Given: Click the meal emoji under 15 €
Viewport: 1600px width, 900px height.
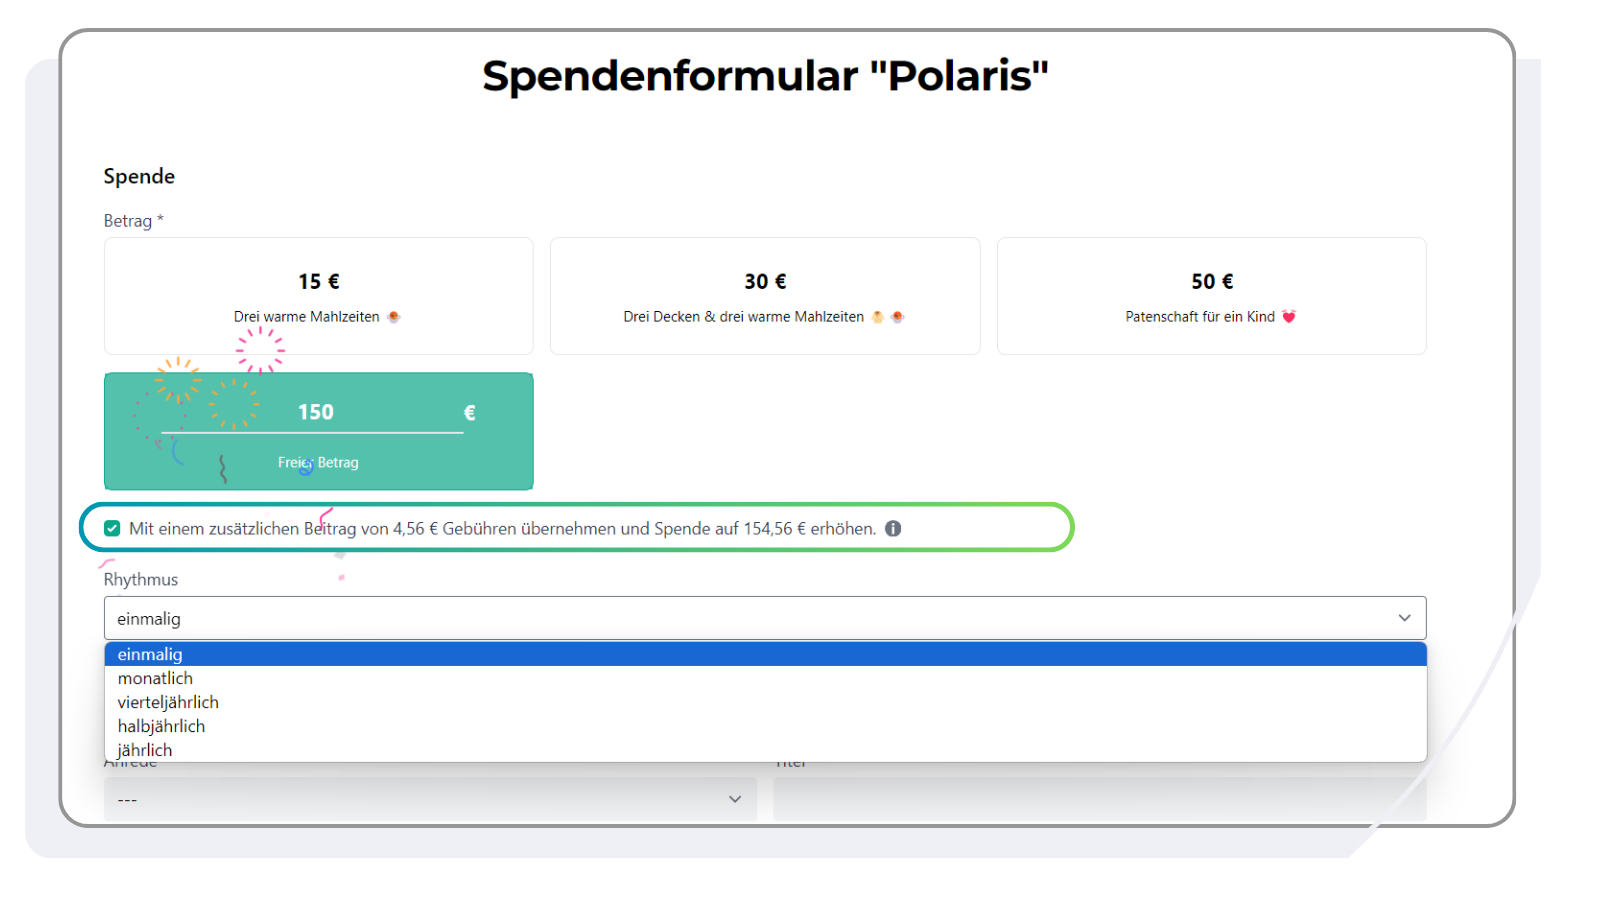Looking at the screenshot, I should click(x=393, y=316).
